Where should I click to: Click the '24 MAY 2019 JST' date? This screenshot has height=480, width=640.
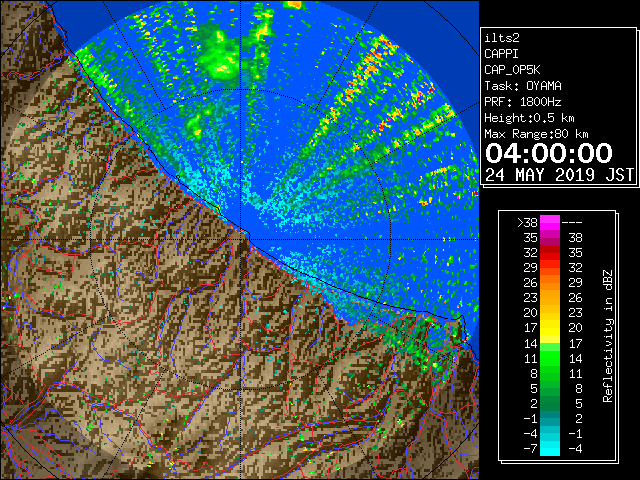[x=559, y=175]
